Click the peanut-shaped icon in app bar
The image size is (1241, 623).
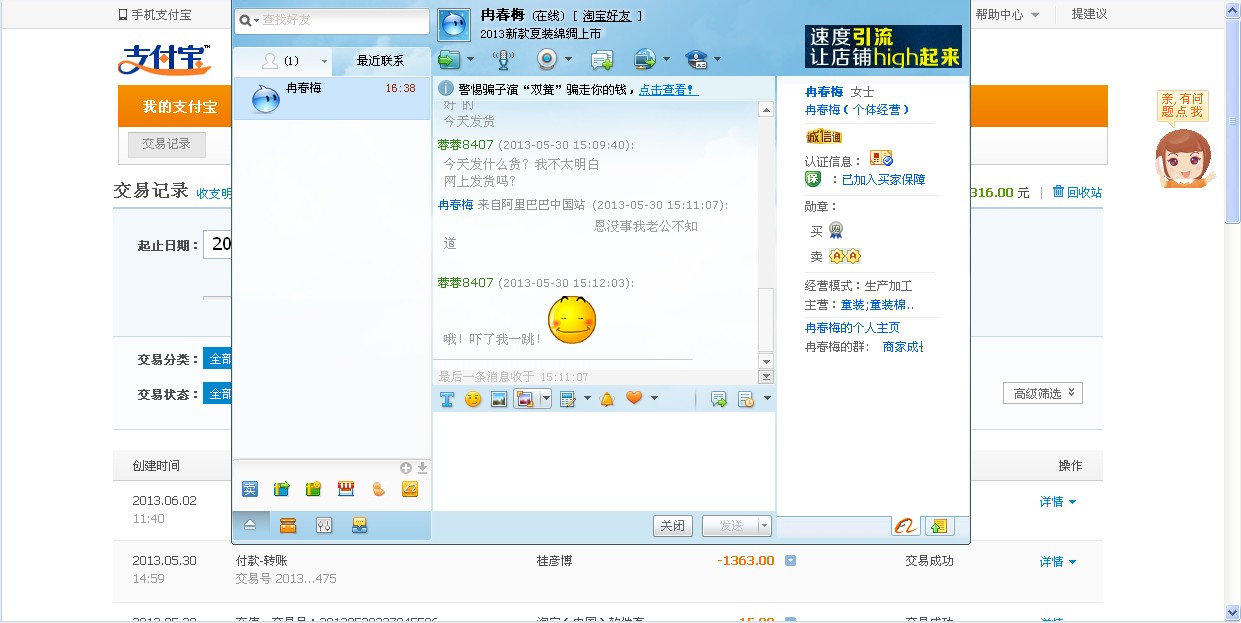click(378, 489)
